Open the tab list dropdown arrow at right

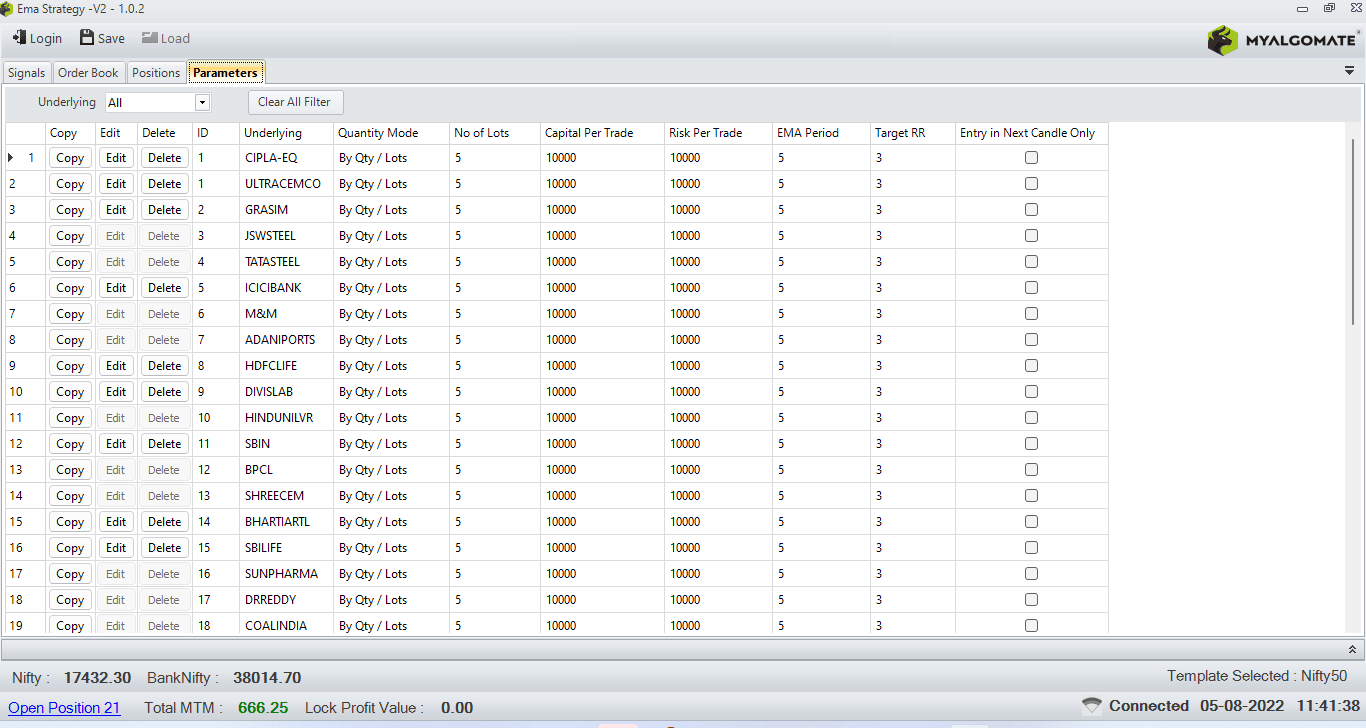(1350, 72)
